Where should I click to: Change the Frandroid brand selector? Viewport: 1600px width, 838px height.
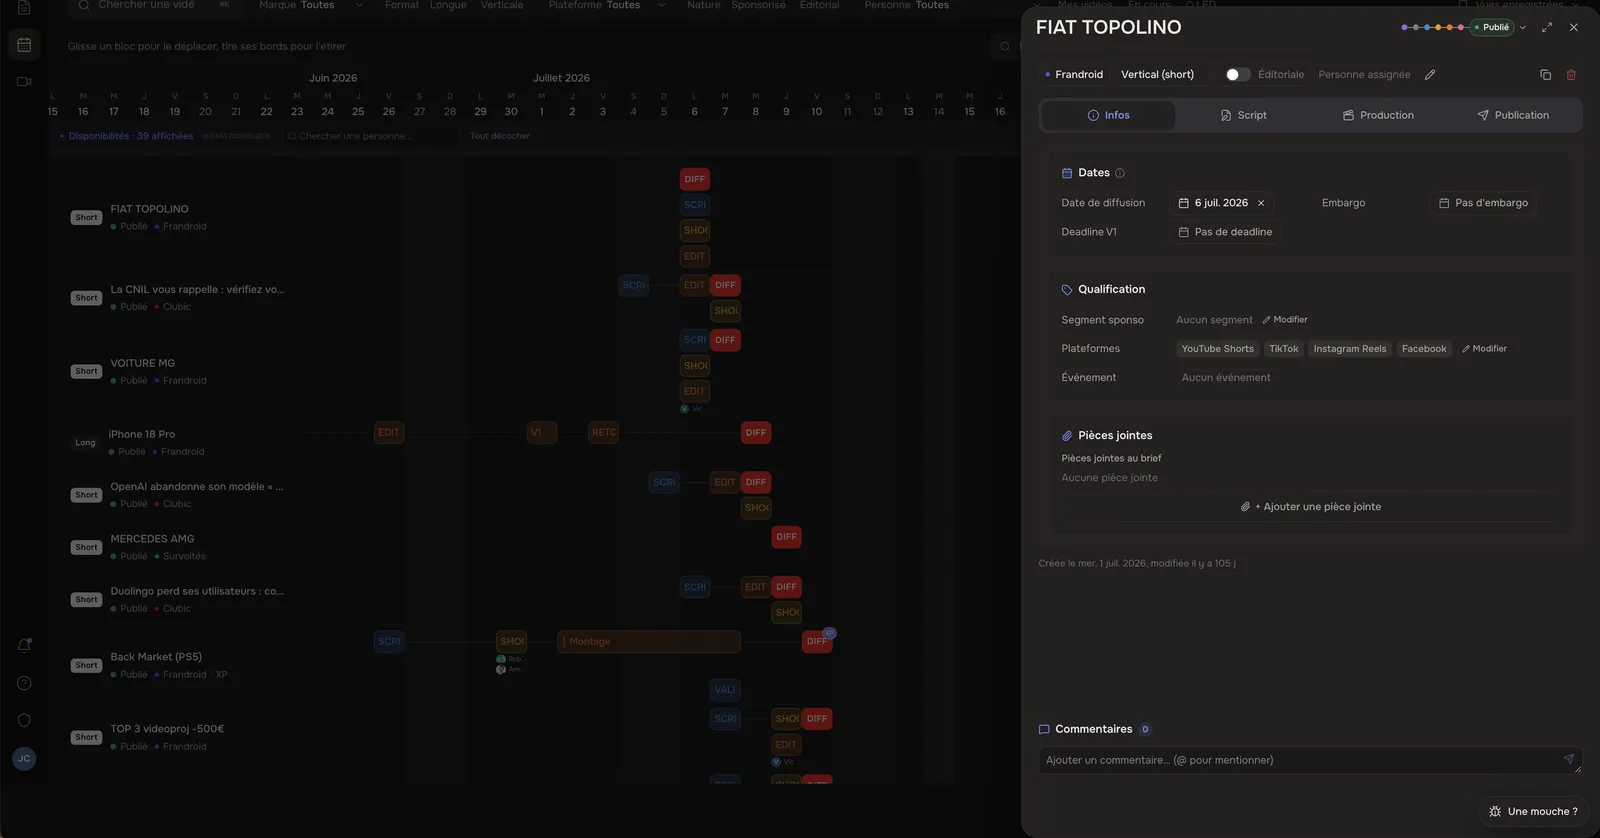tap(1074, 75)
